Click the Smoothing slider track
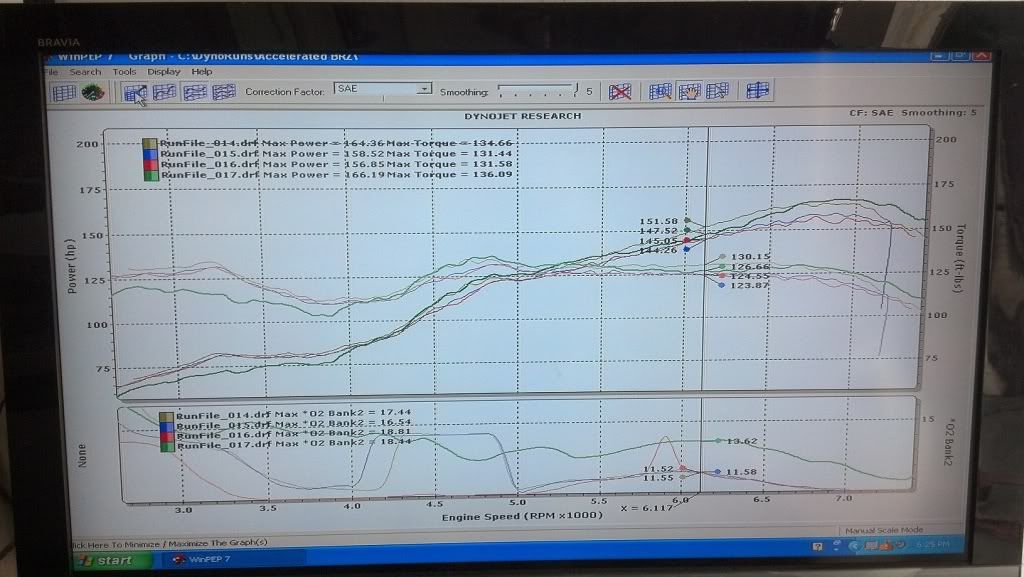Image resolution: width=1024 pixels, height=577 pixels. tap(537, 91)
